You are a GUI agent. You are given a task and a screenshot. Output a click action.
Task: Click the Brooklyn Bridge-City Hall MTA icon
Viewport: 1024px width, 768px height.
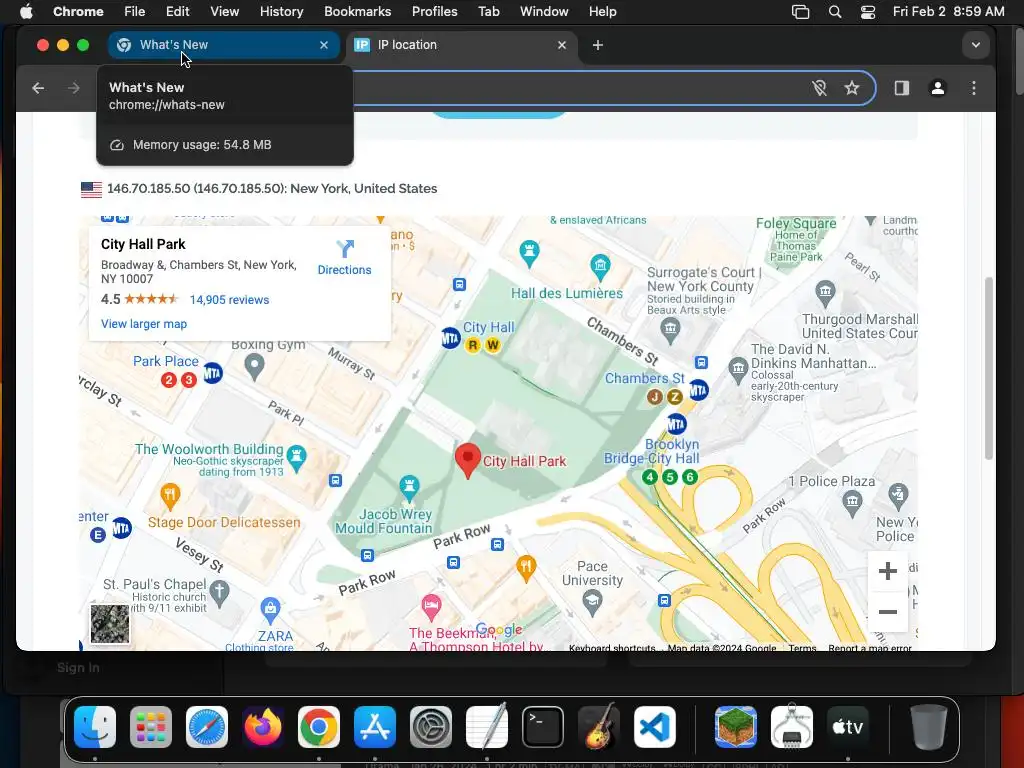677,424
